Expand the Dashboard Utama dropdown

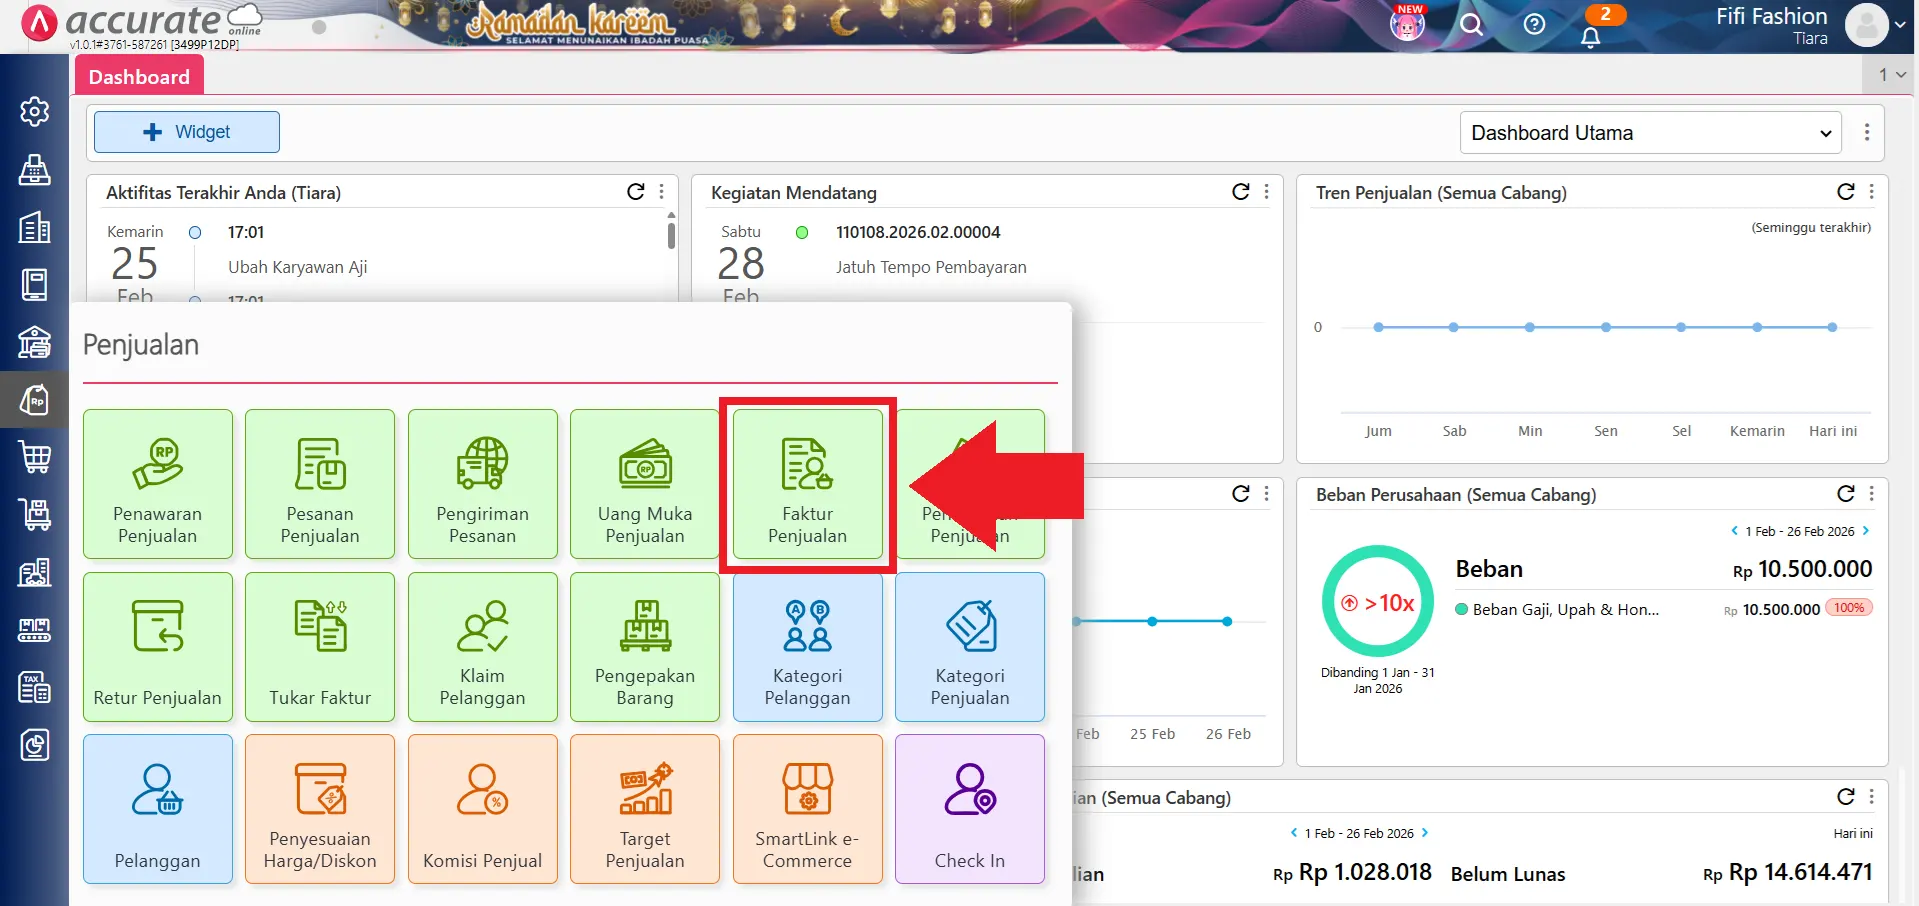coord(1650,133)
